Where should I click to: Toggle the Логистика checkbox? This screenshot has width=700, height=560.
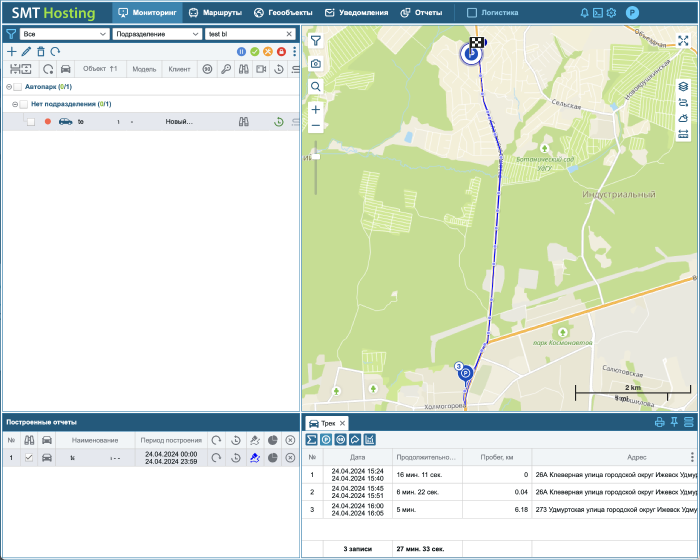(x=472, y=13)
